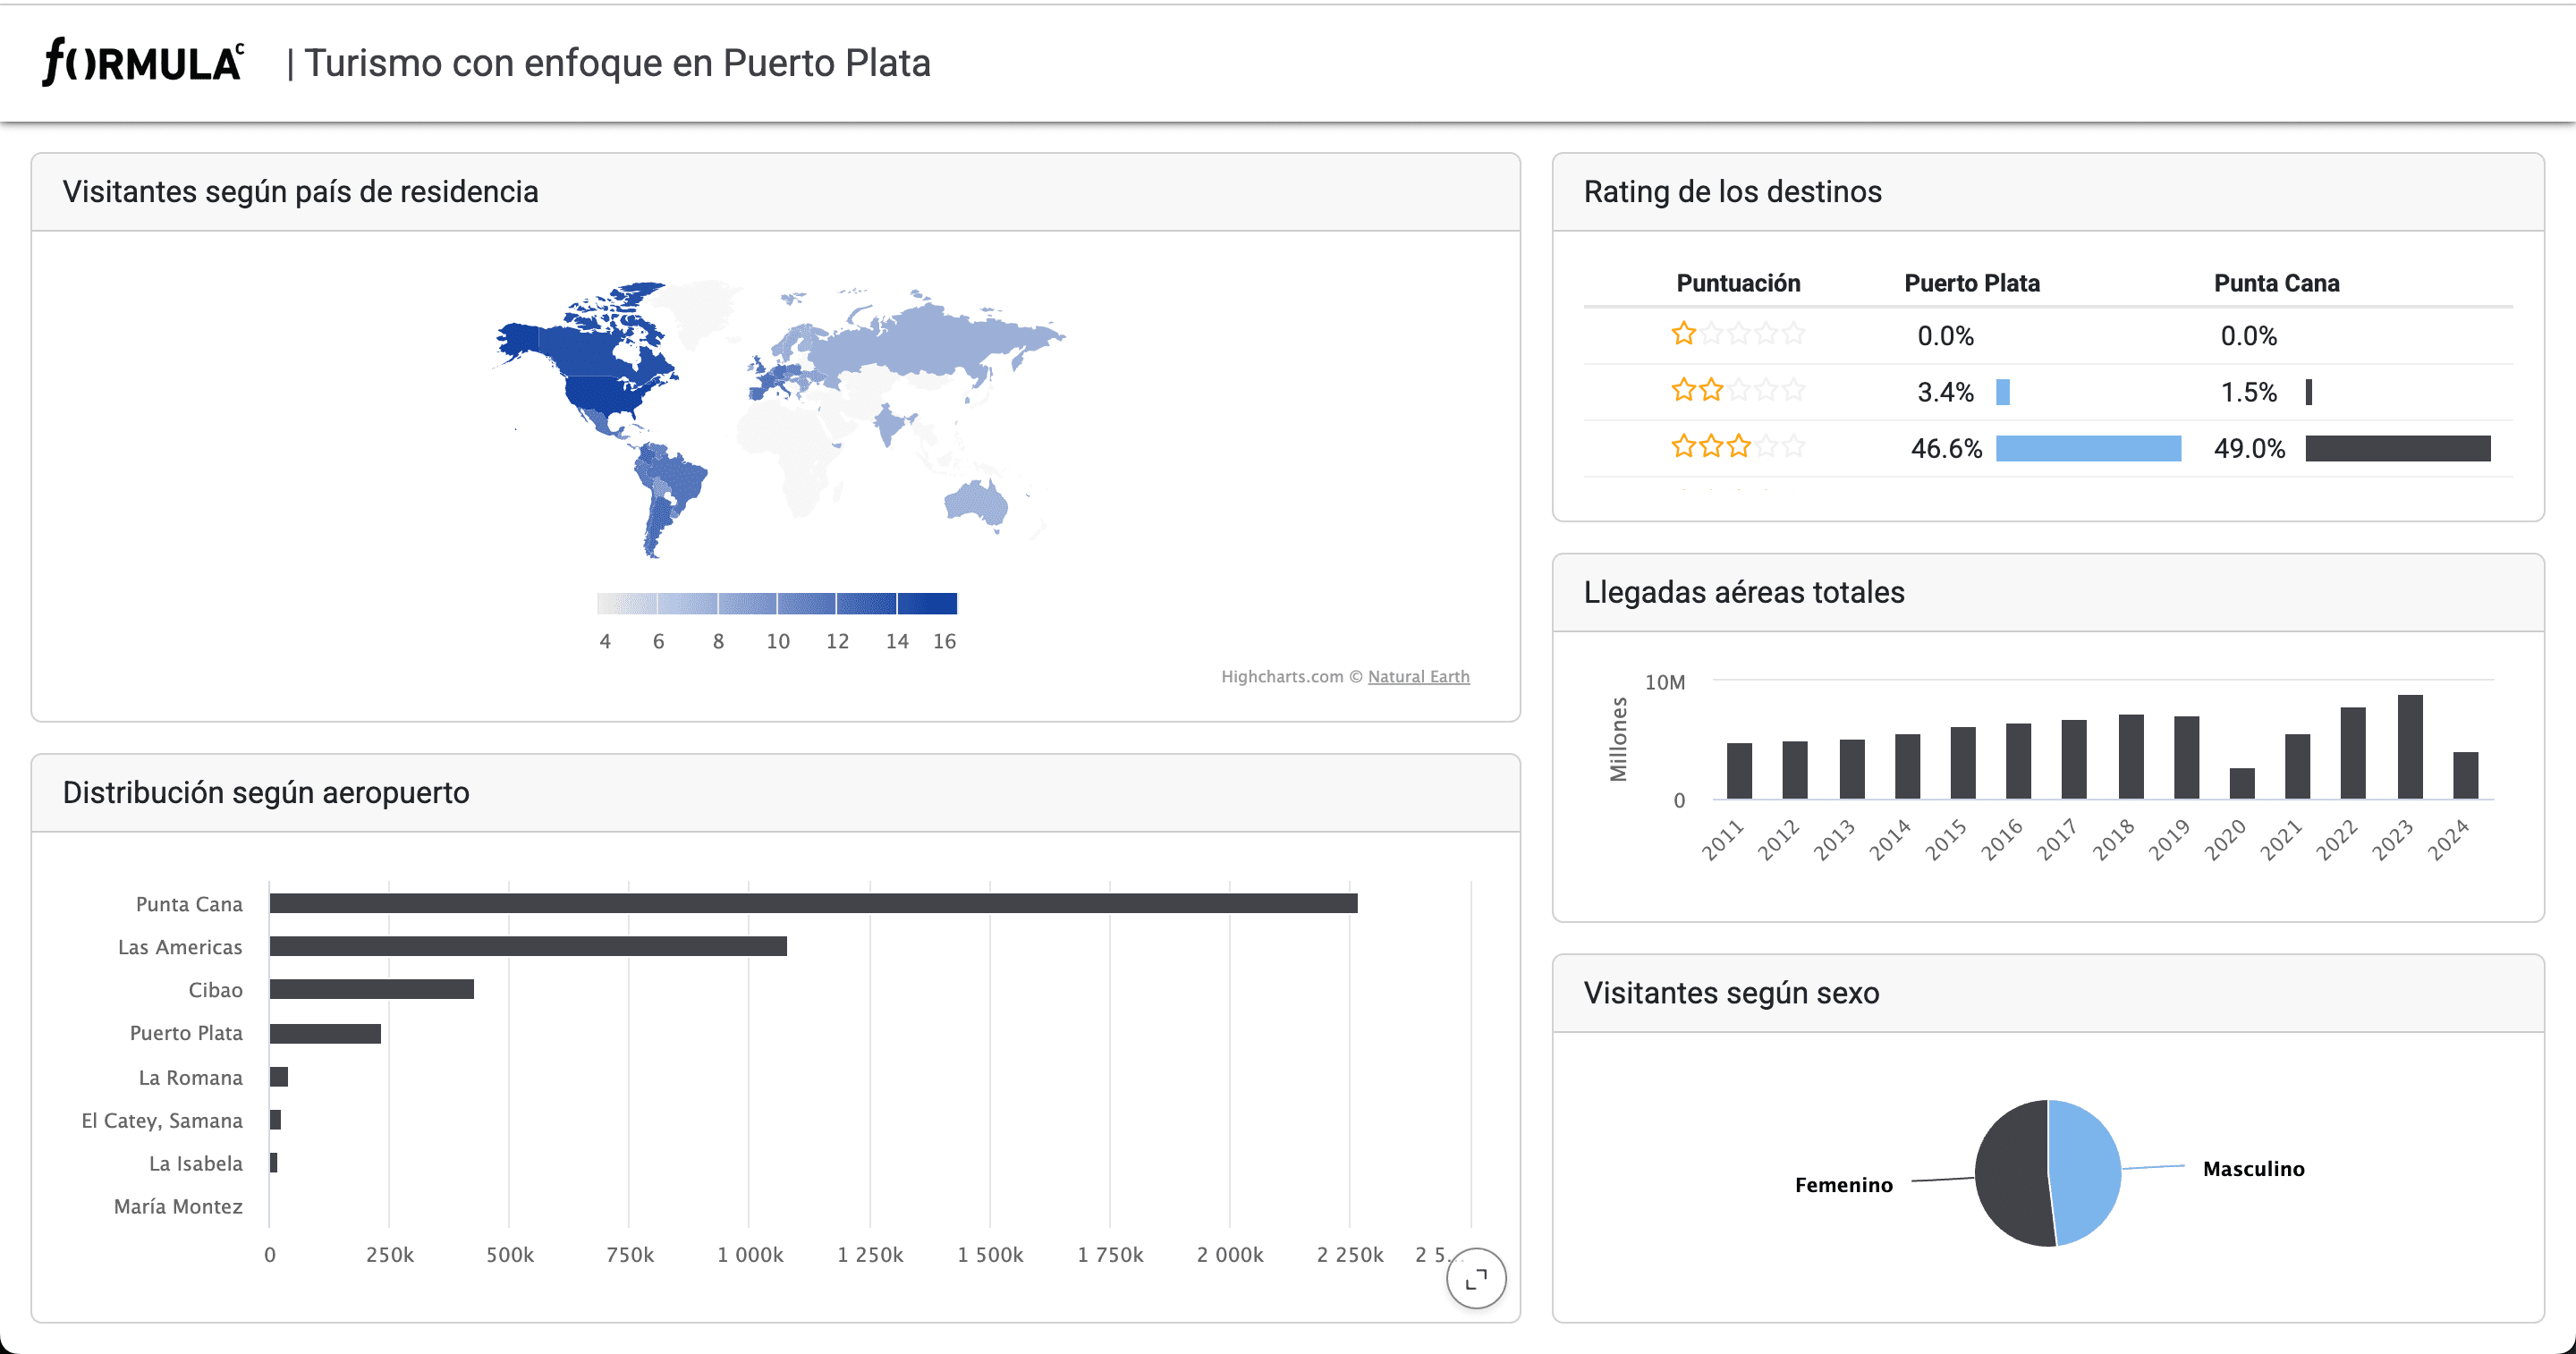Click the 2020 arrivals column
The width and height of the screenshot is (2576, 1354).
coord(2242,783)
